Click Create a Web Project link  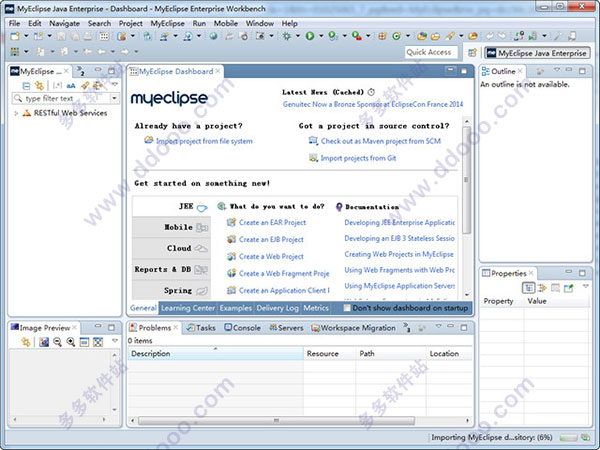(271, 256)
